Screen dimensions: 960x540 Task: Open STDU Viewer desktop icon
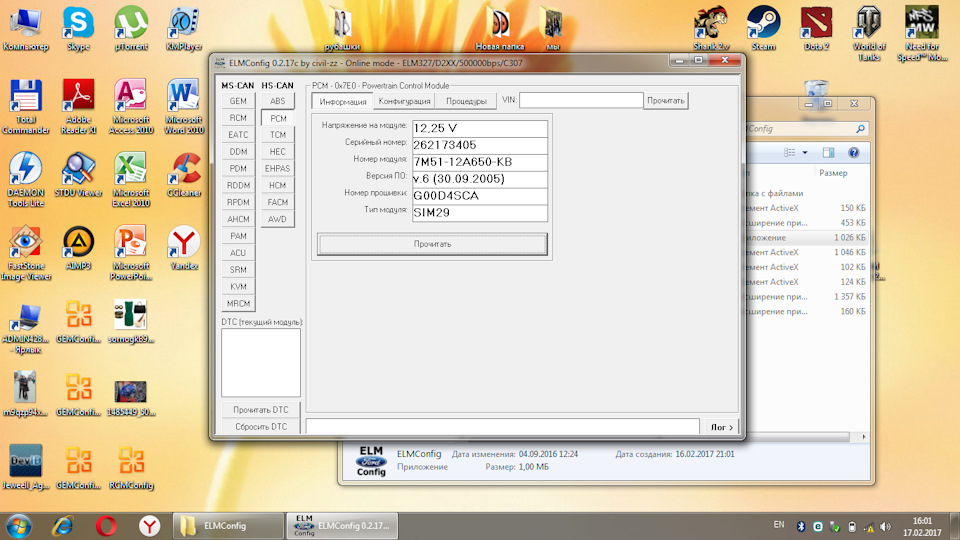click(x=78, y=175)
